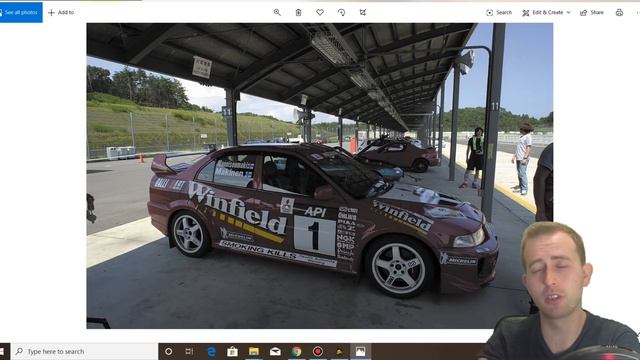Launch Google Chrome from taskbar
The height and width of the screenshot is (360, 640).
coord(297,351)
